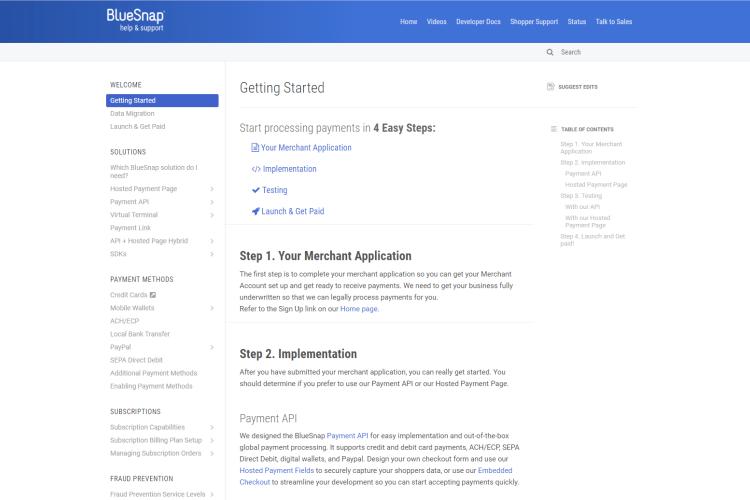The width and height of the screenshot is (750, 500).
Task: Open Shopper Support in header
Action: [534, 22]
